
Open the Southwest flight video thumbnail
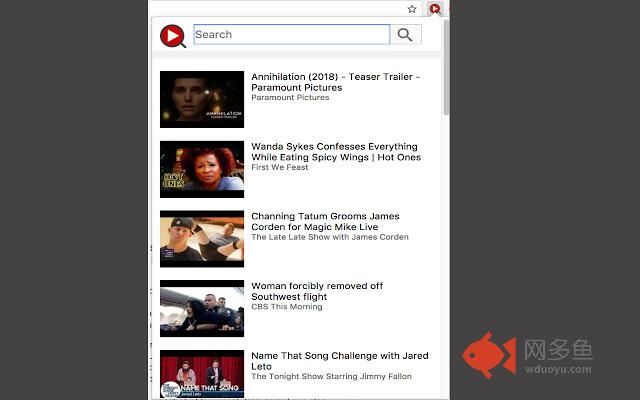pos(202,309)
